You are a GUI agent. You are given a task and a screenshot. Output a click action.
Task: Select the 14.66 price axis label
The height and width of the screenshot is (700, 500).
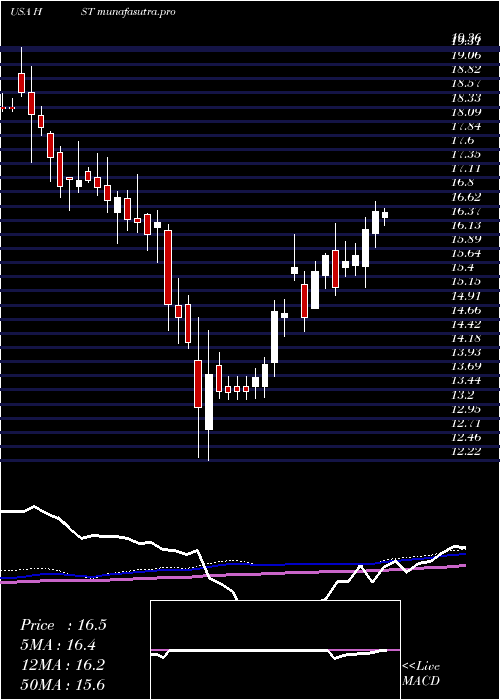coord(466,310)
